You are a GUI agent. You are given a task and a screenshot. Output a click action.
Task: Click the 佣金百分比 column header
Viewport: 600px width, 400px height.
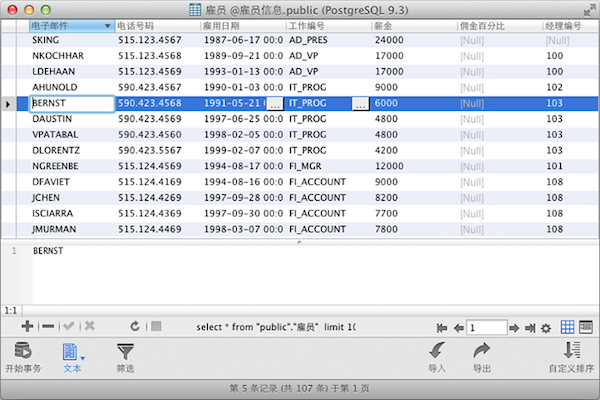click(500, 26)
